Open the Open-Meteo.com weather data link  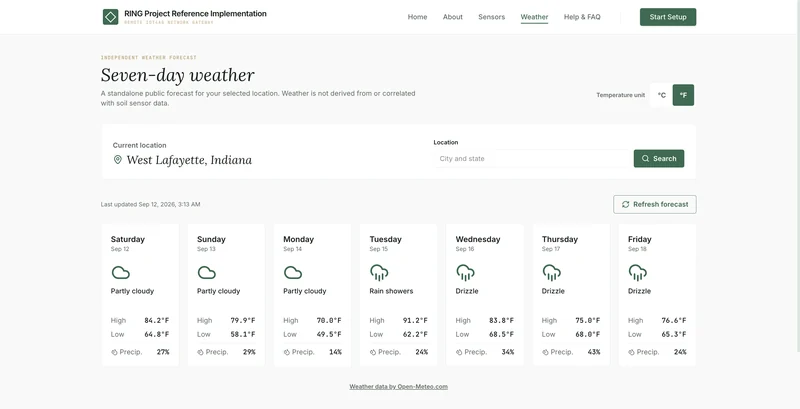(398, 387)
